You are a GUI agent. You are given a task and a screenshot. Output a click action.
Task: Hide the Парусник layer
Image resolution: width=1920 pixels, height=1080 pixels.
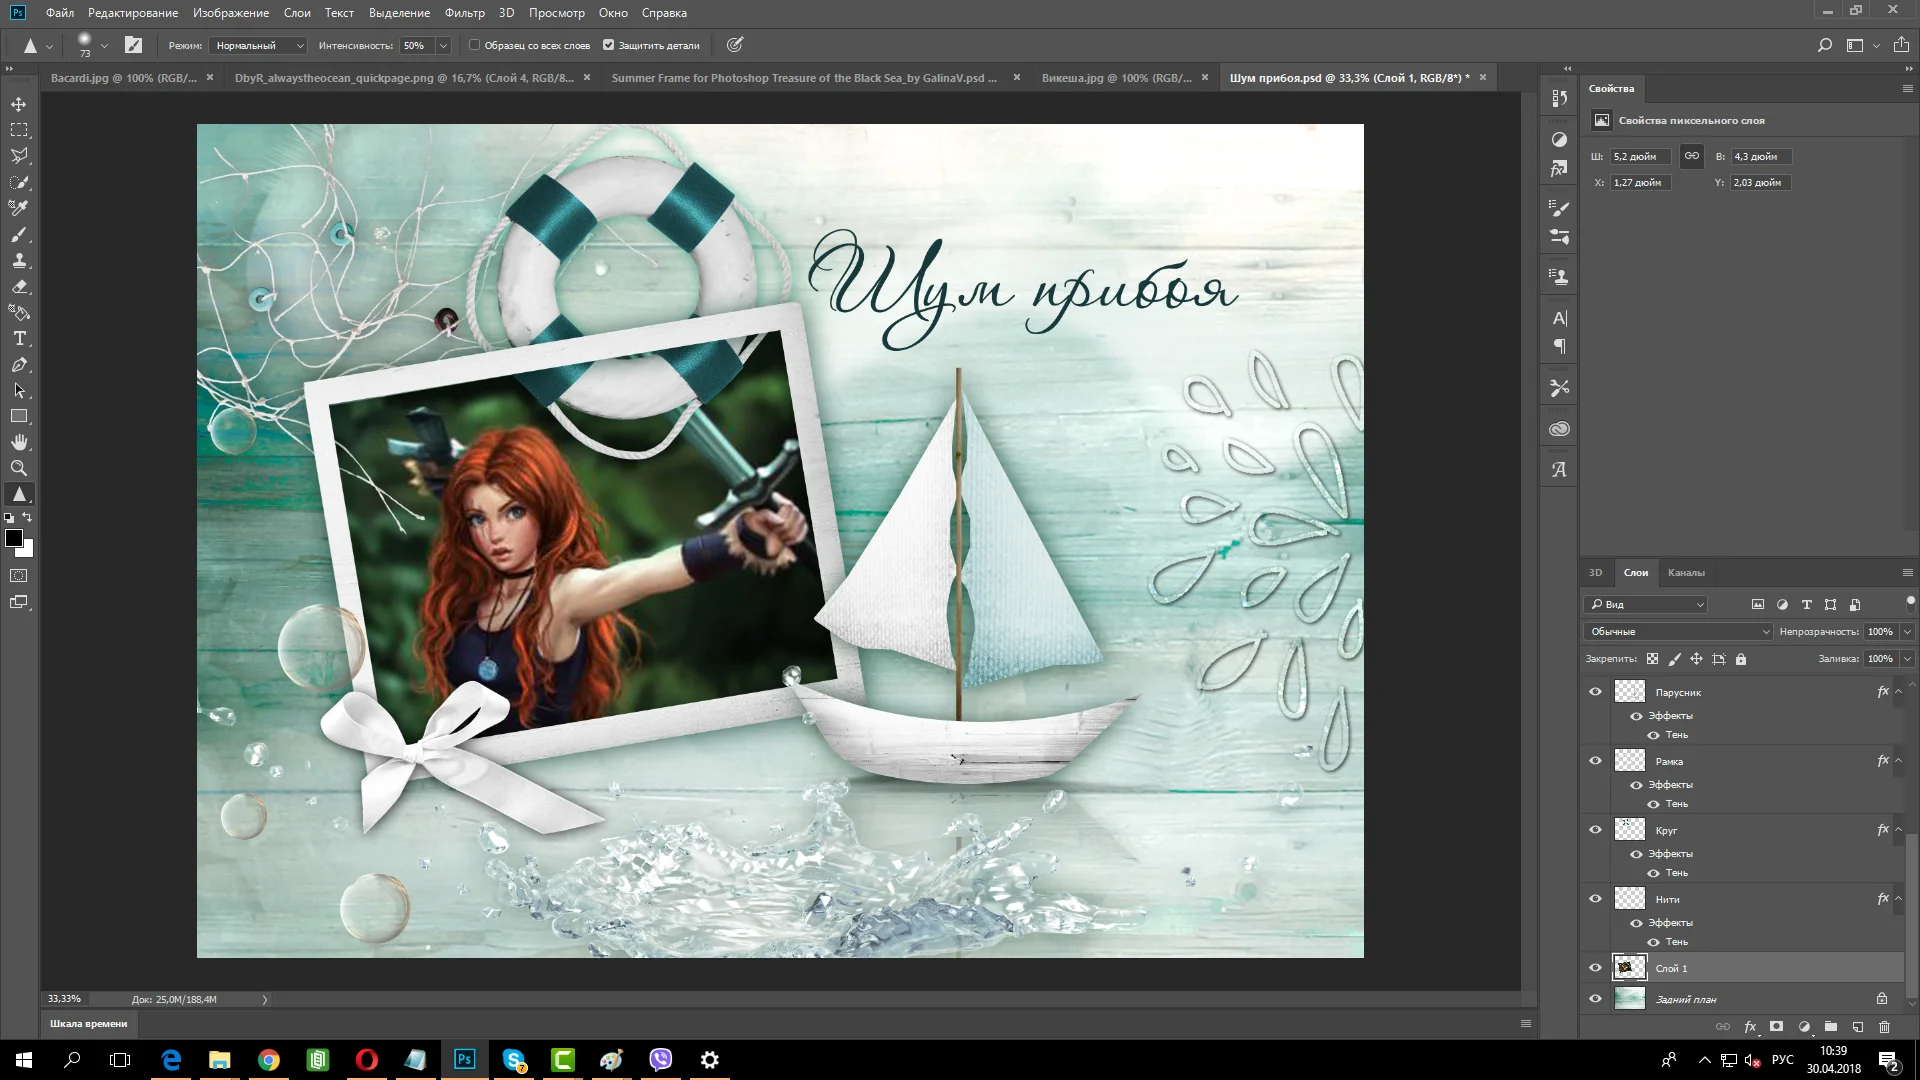[1595, 691]
